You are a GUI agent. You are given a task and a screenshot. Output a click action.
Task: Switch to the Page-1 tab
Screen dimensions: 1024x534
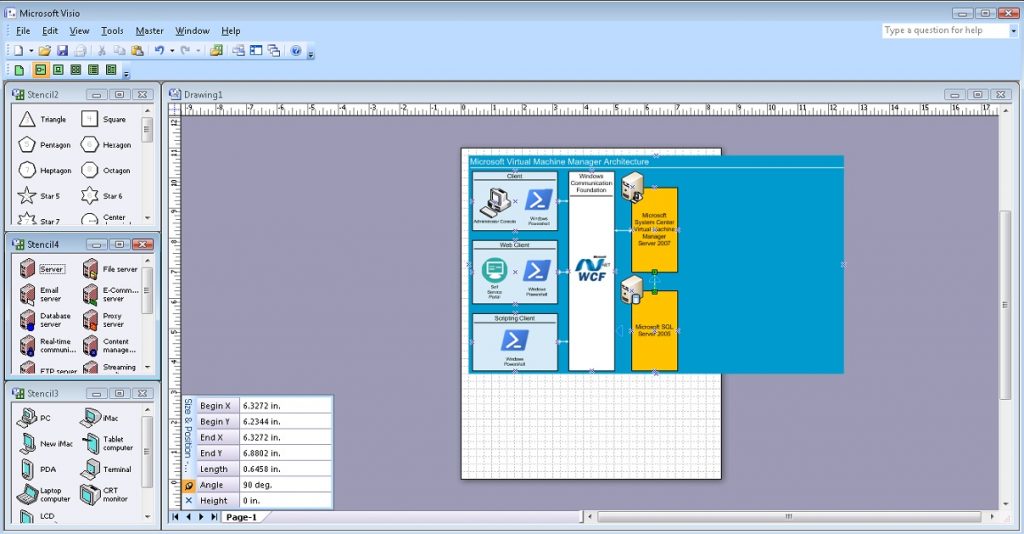[x=242, y=517]
